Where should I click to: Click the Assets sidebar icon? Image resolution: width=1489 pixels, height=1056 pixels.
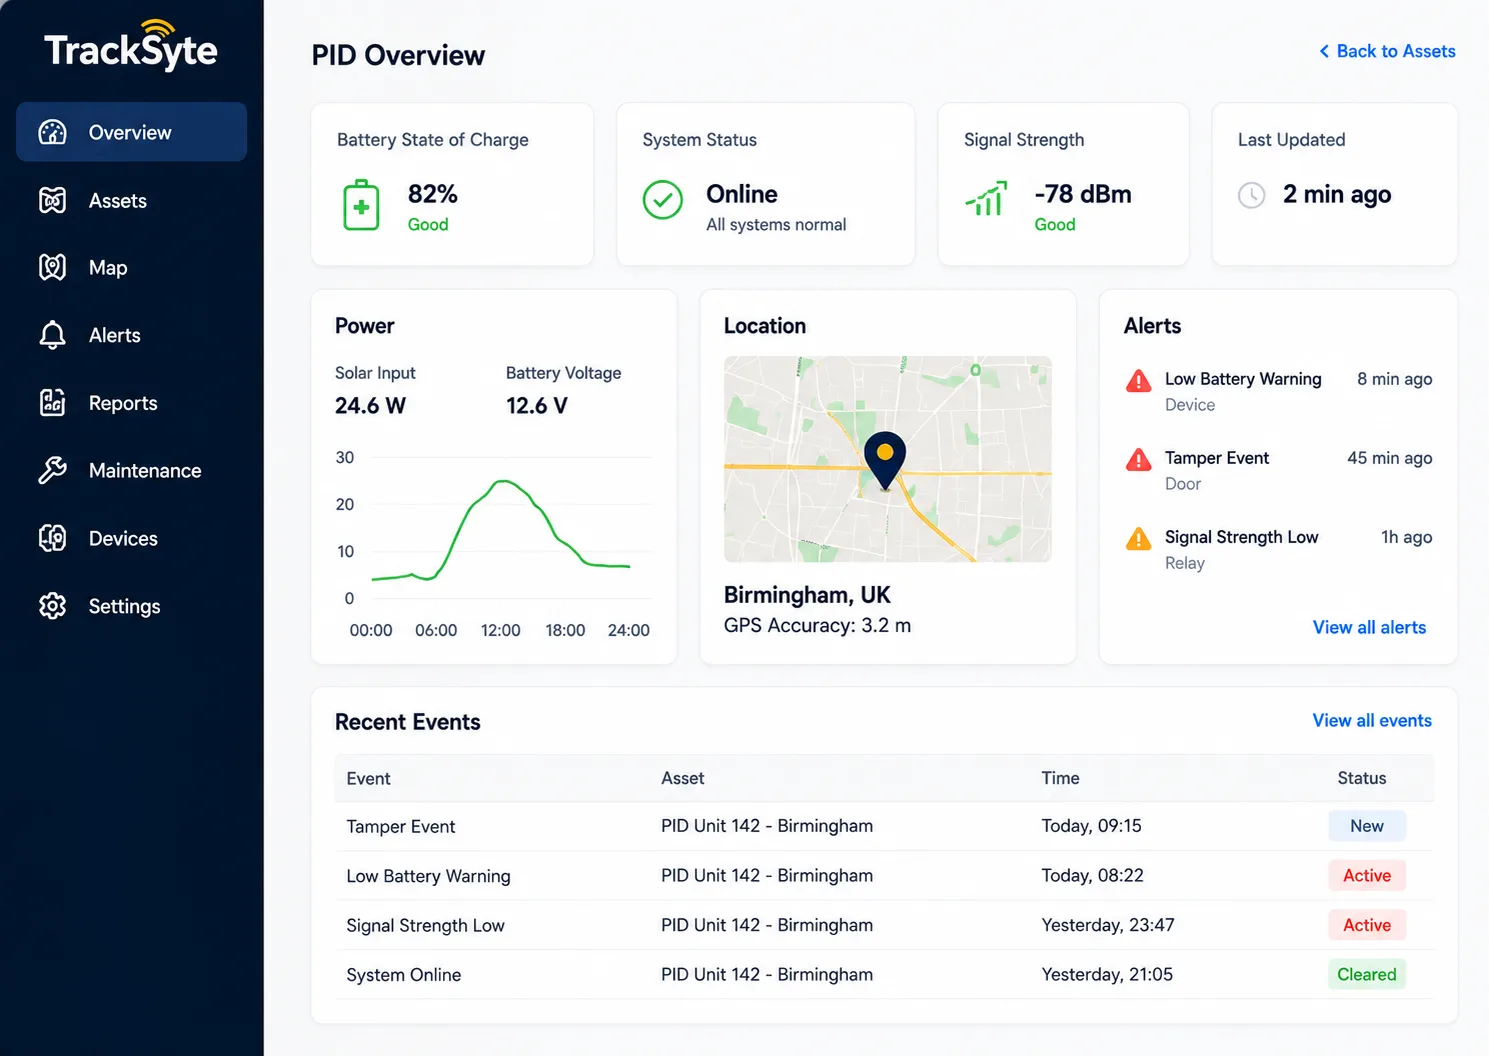point(52,200)
